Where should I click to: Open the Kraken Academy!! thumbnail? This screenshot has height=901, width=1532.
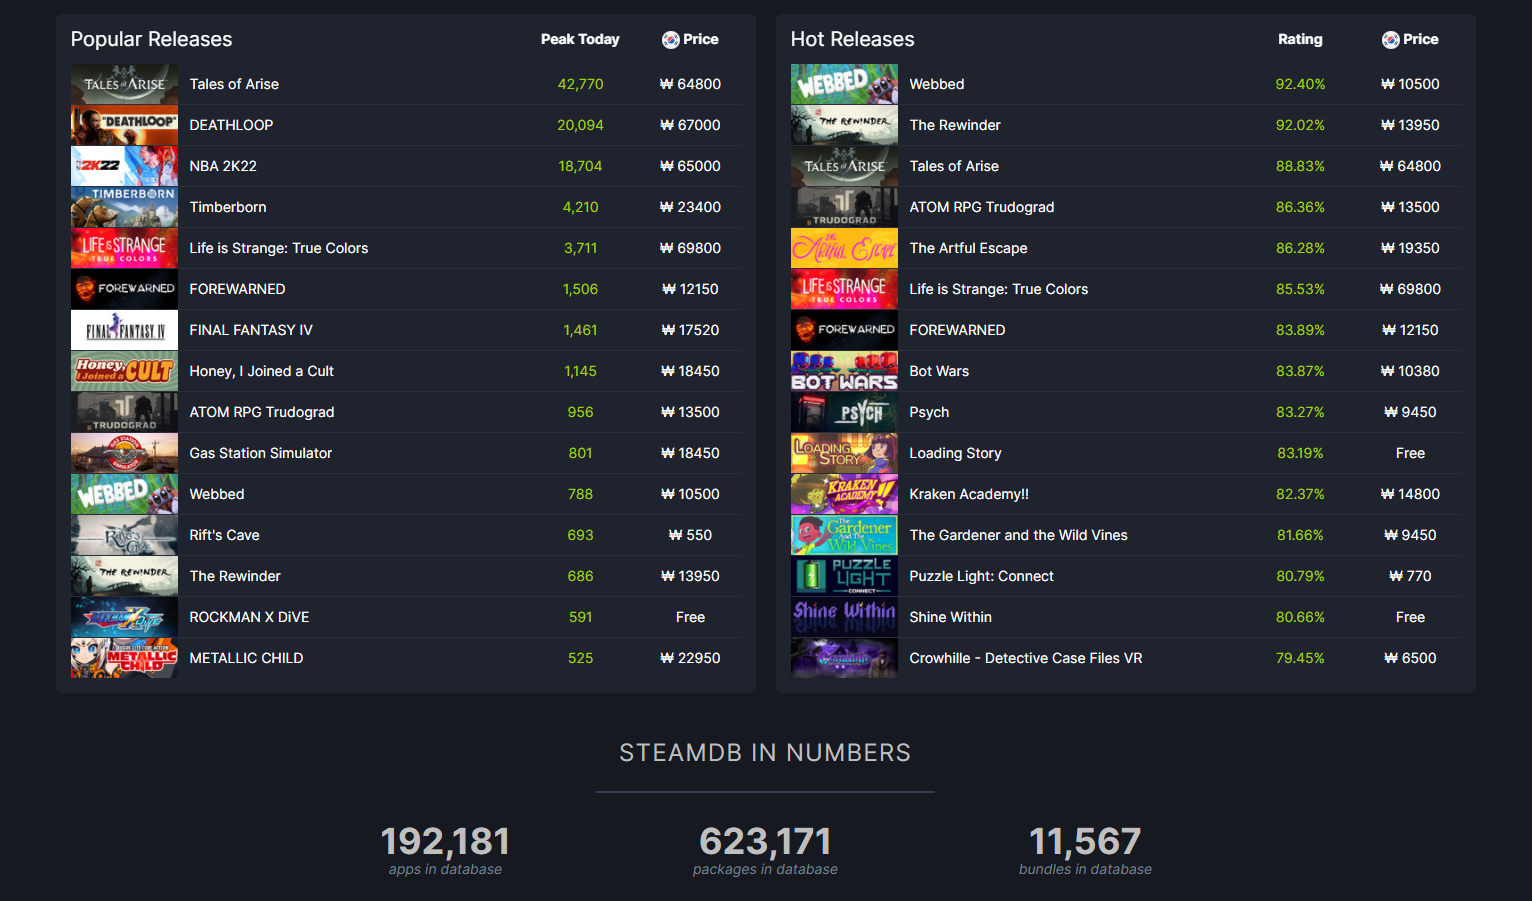click(x=844, y=494)
